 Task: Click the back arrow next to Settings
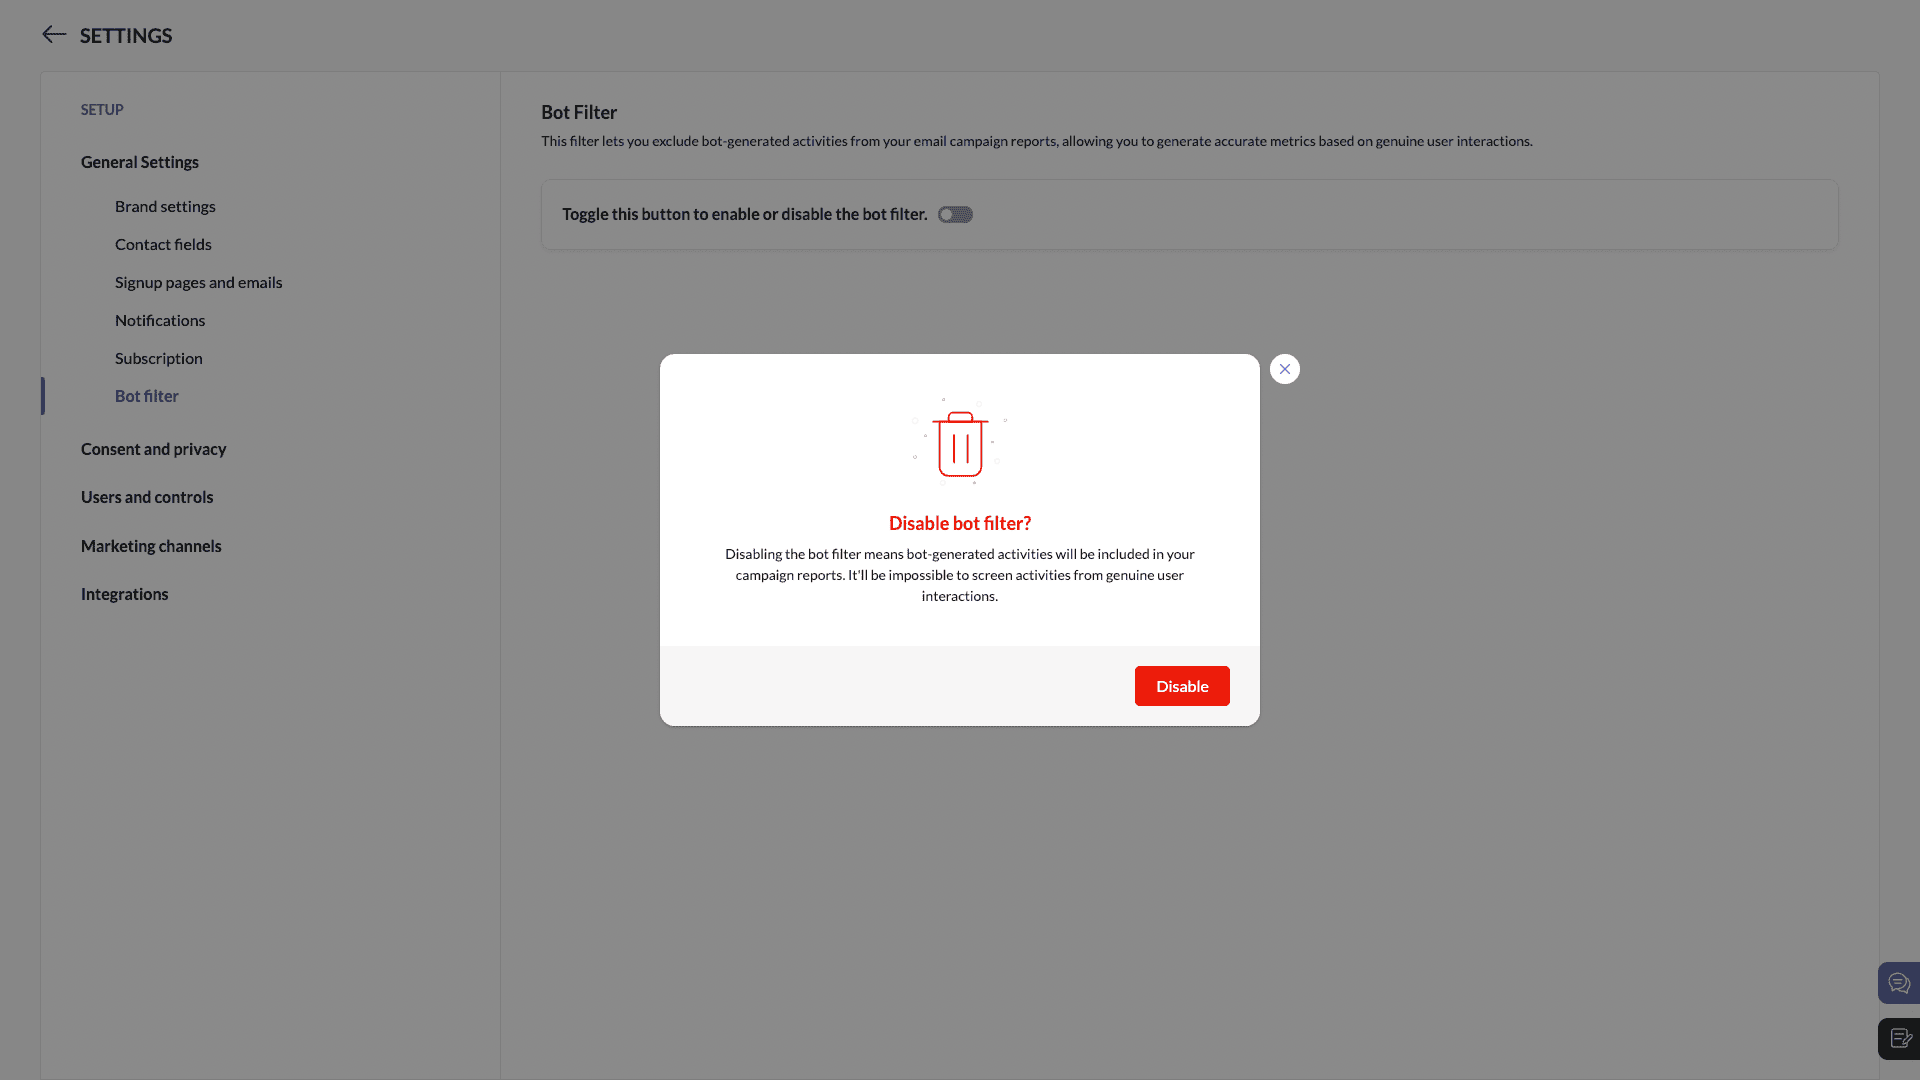pyautogui.click(x=54, y=35)
